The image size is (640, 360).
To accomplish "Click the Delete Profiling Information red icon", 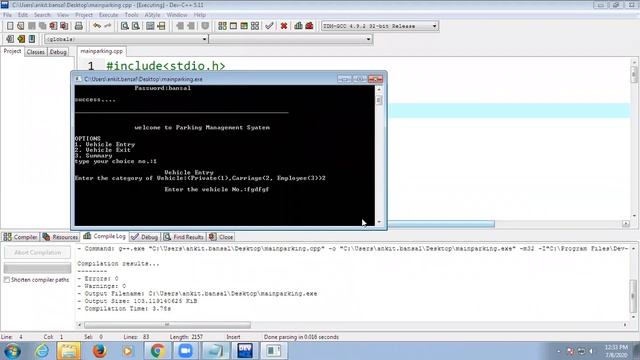I will [x=309, y=26].
